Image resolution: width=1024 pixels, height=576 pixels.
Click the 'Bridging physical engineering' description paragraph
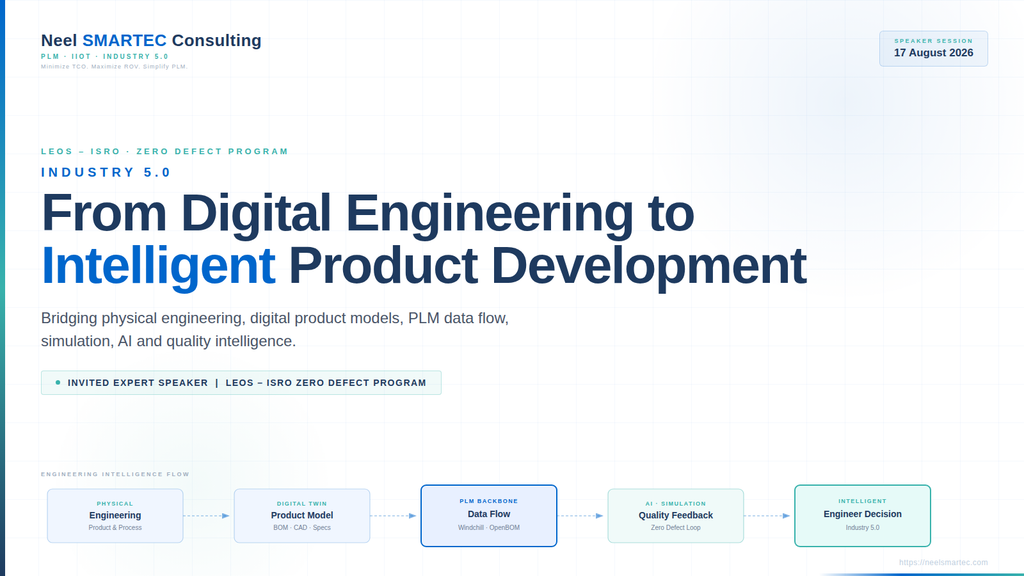pyautogui.click(x=275, y=330)
